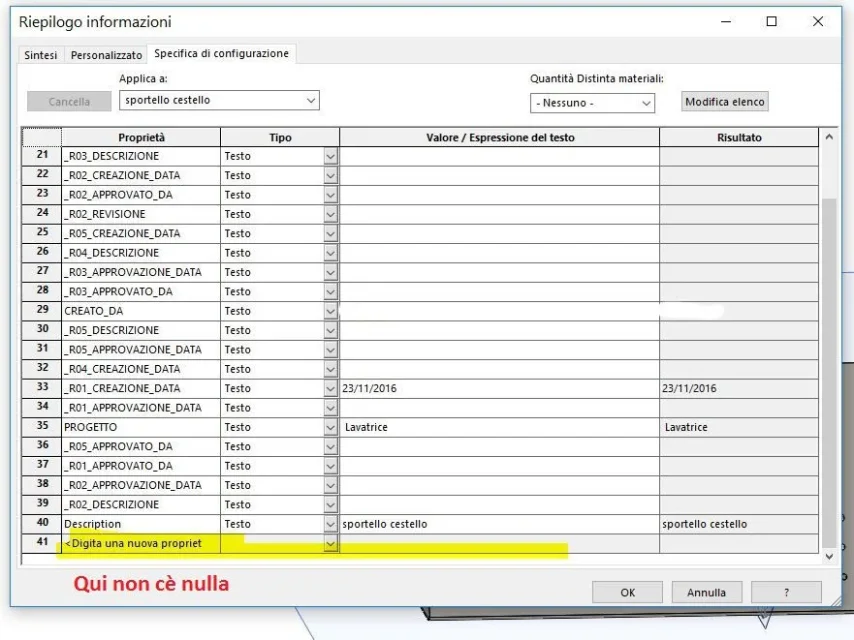Image resolution: width=854 pixels, height=640 pixels.
Task: Click the _R04_DESCRIZIONE property cell
Action: (x=141, y=253)
